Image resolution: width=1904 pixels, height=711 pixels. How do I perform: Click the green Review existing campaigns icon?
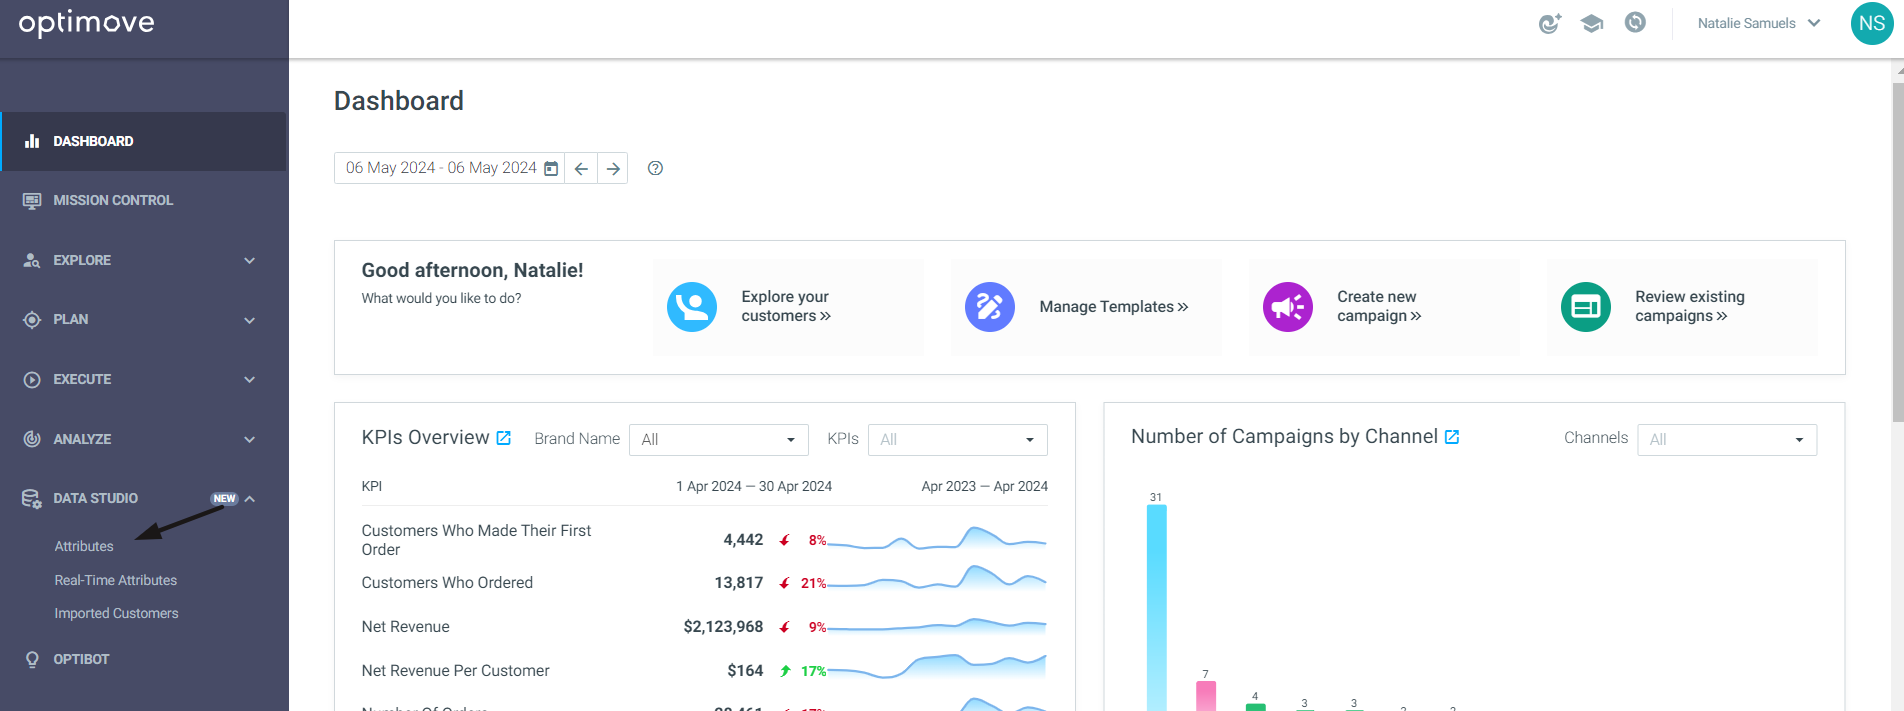[1586, 307]
